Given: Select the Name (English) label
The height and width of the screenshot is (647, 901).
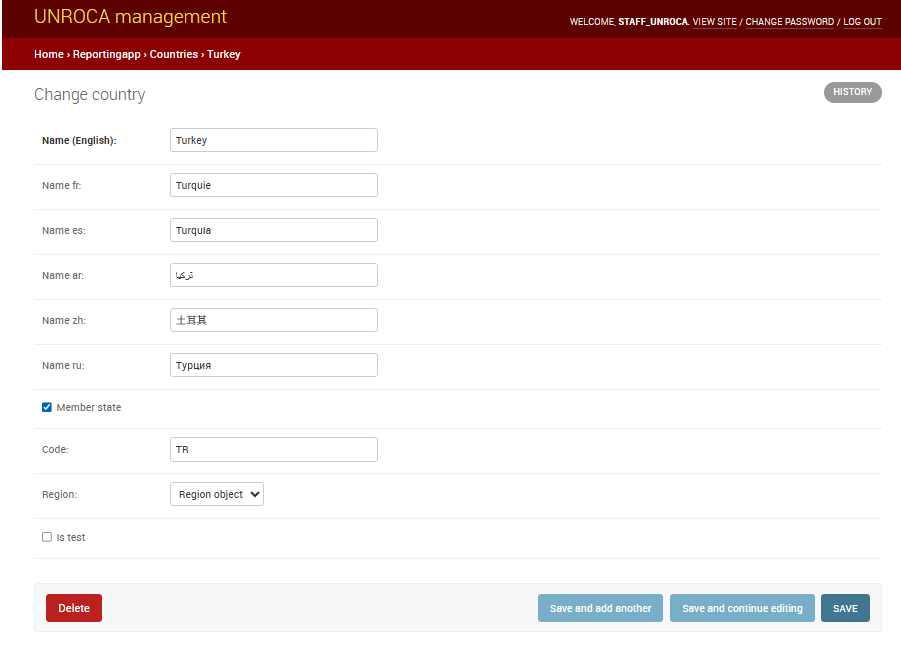Looking at the screenshot, I should coord(79,140).
